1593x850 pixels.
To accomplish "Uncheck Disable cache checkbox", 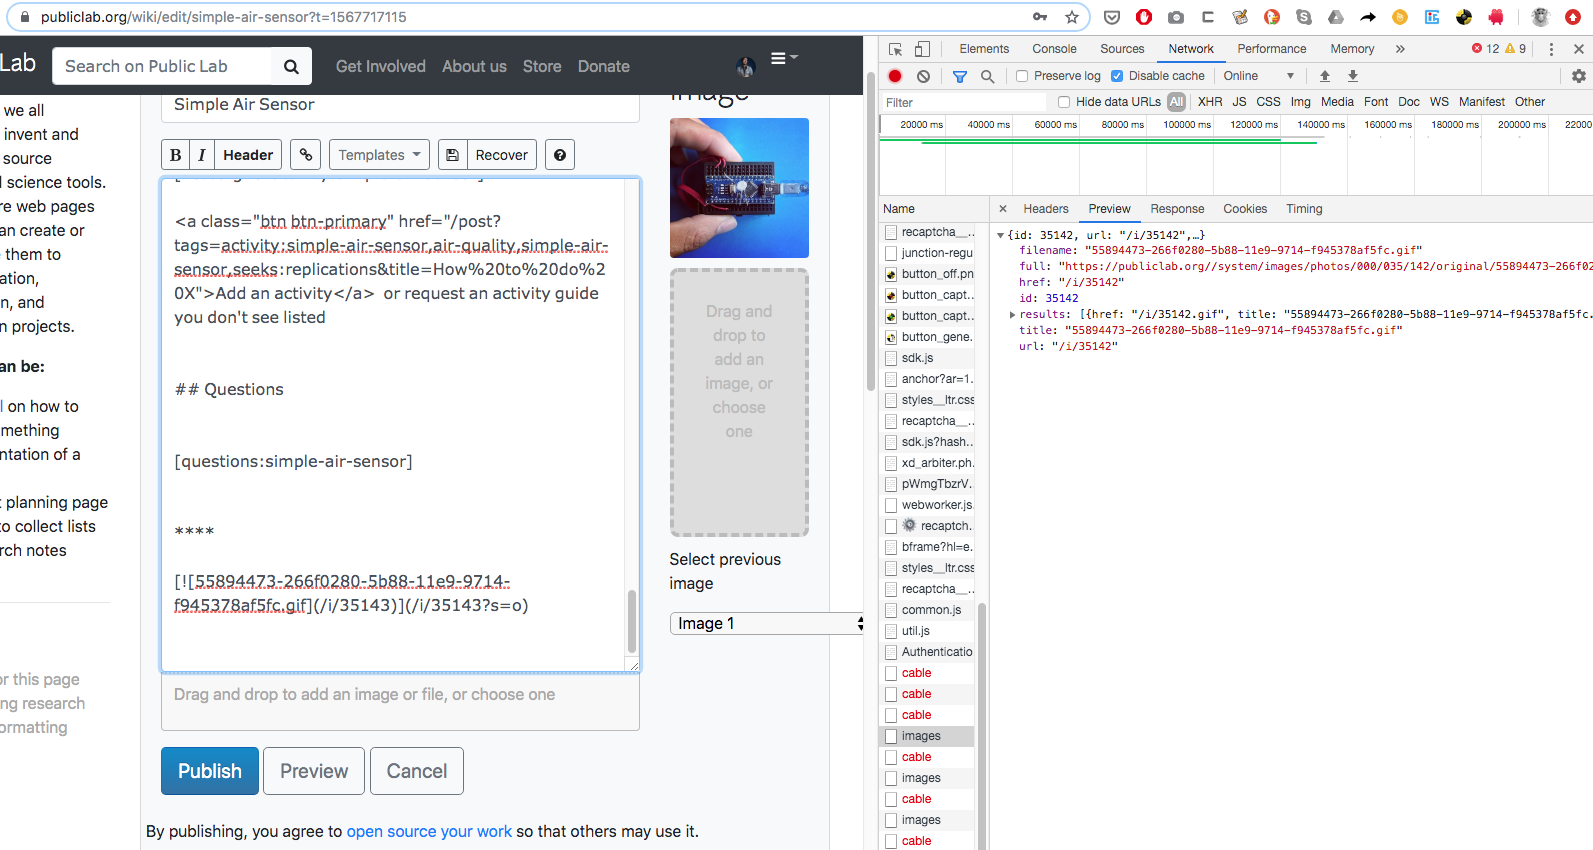I will 1117,76.
